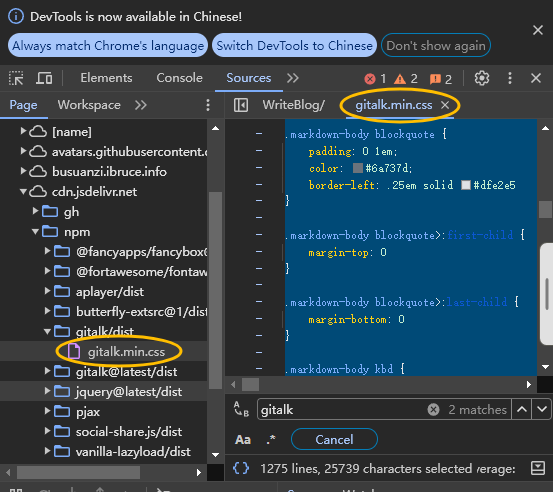Screen dimensions: 553x492
Task: Collapse the gitalk/dist folder
Action: 47,331
